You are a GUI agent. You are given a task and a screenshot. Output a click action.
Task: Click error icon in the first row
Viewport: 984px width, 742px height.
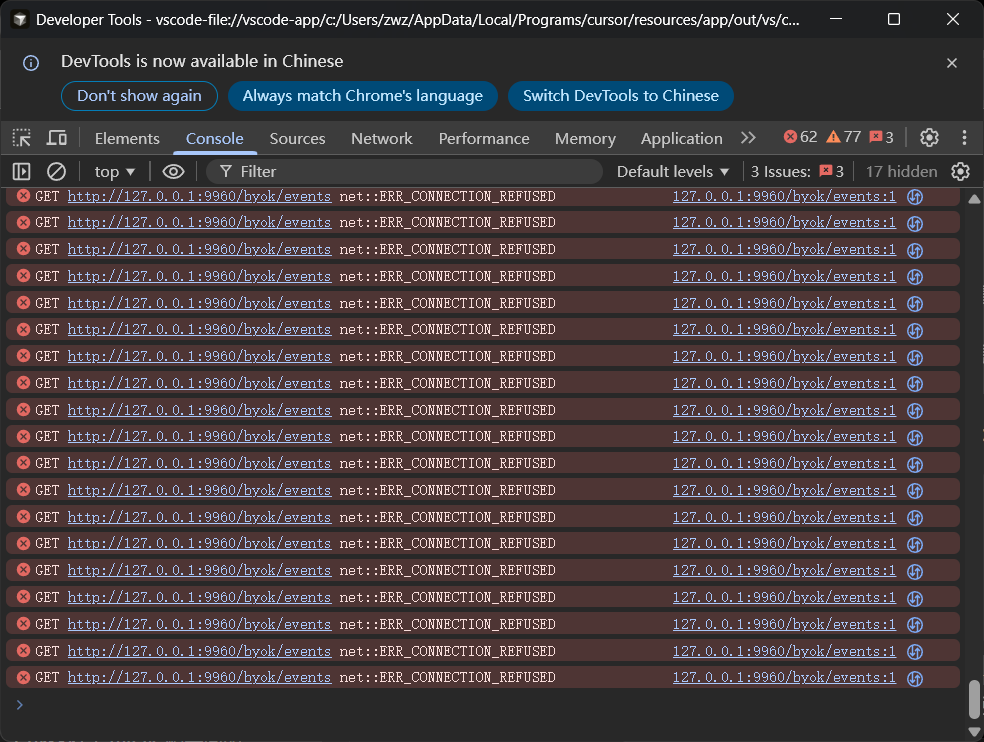click(x=23, y=196)
